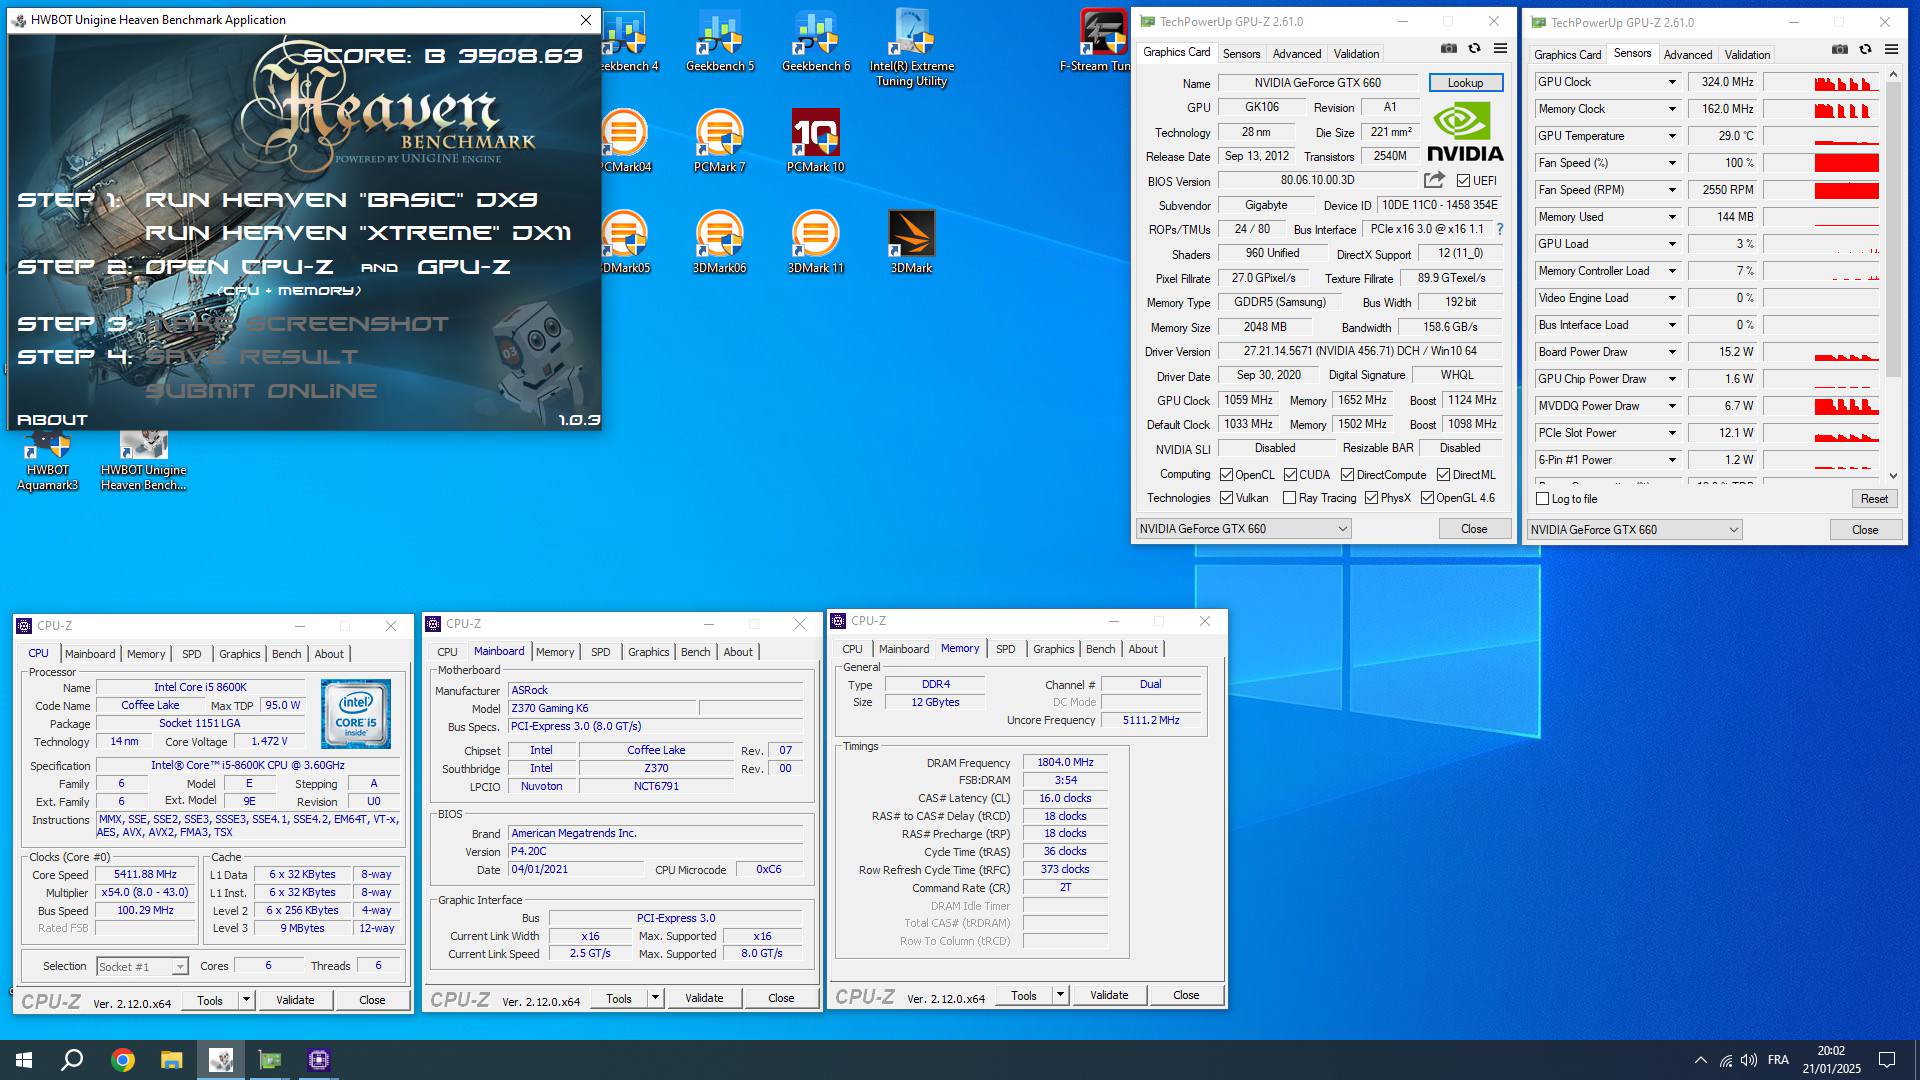This screenshot has width=1920, height=1080.
Task: Open PCMark 7 desktop icon
Action: point(720,140)
